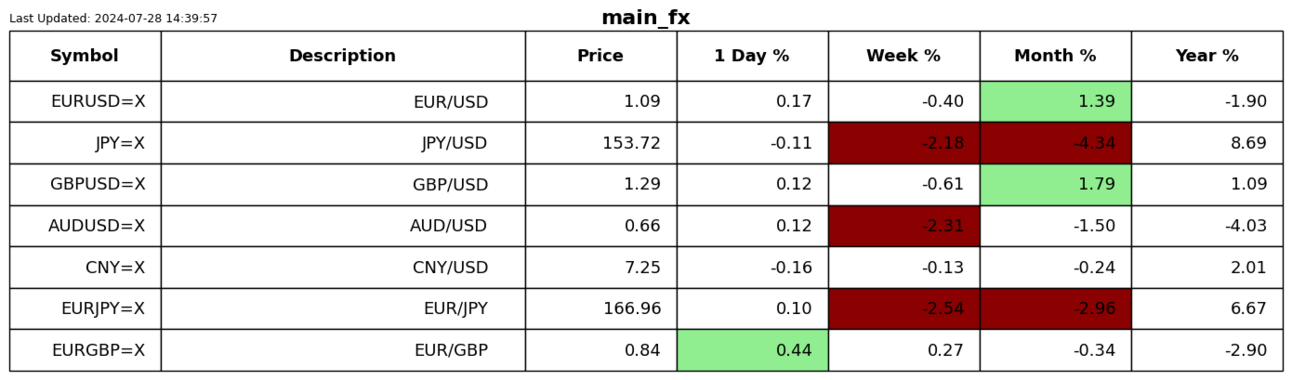Screen dimensions: 1292x380
Task: Select the CNY/USD description cell
Action: point(343,268)
